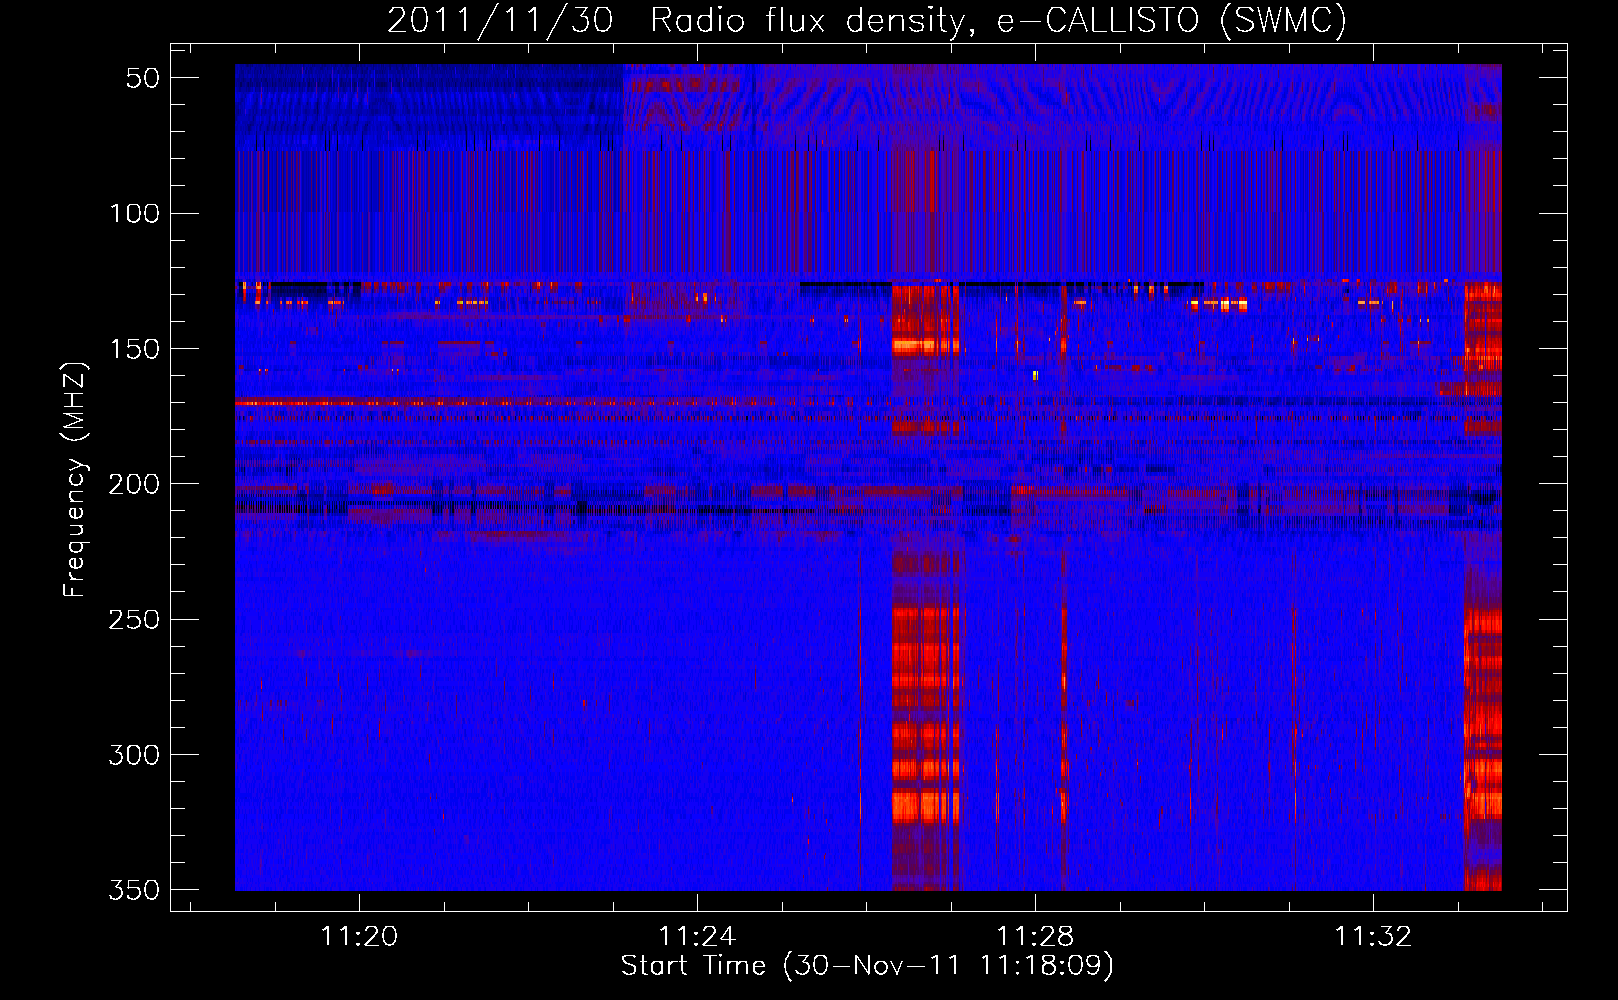The width and height of the screenshot is (1618, 1000).
Task: Click the 200 frequency tick label
Action: pyautogui.click(x=134, y=484)
